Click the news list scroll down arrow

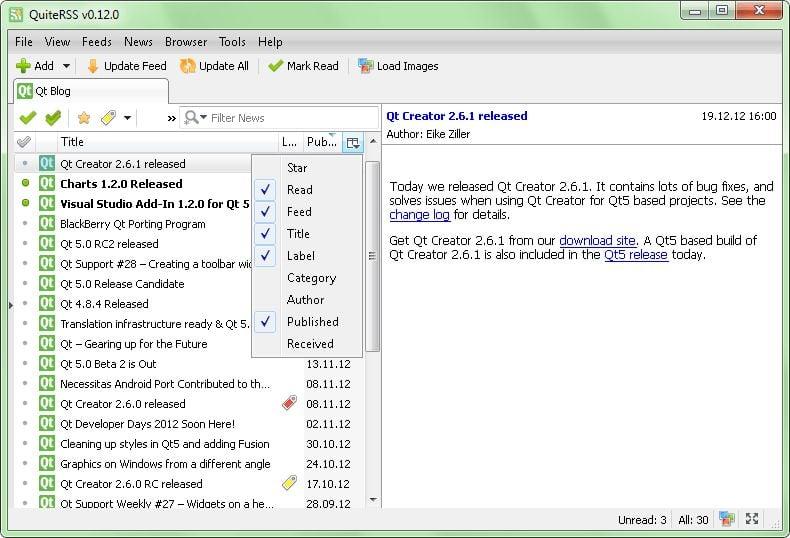tap(373, 500)
